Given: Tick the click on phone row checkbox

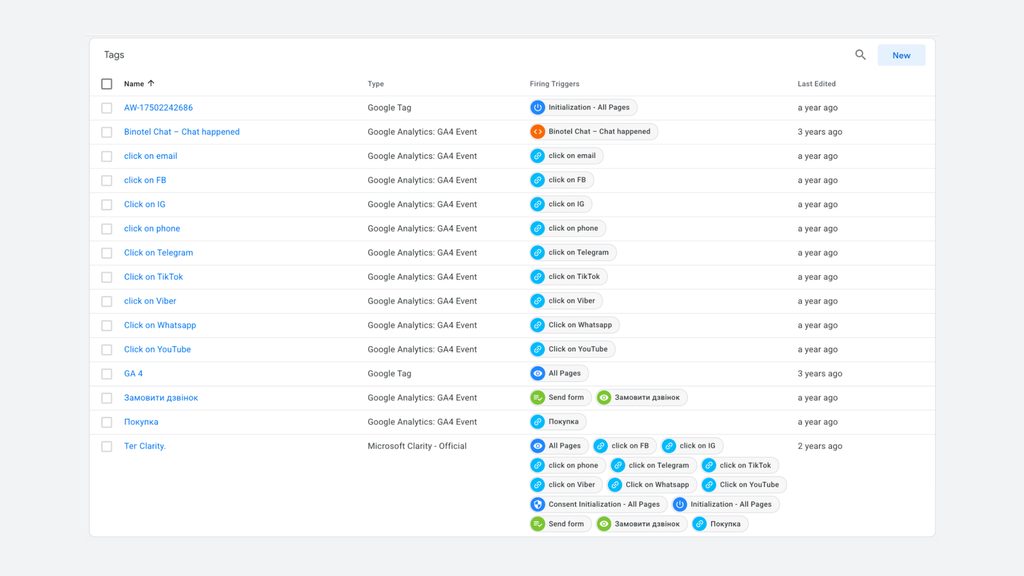Looking at the screenshot, I should point(106,229).
